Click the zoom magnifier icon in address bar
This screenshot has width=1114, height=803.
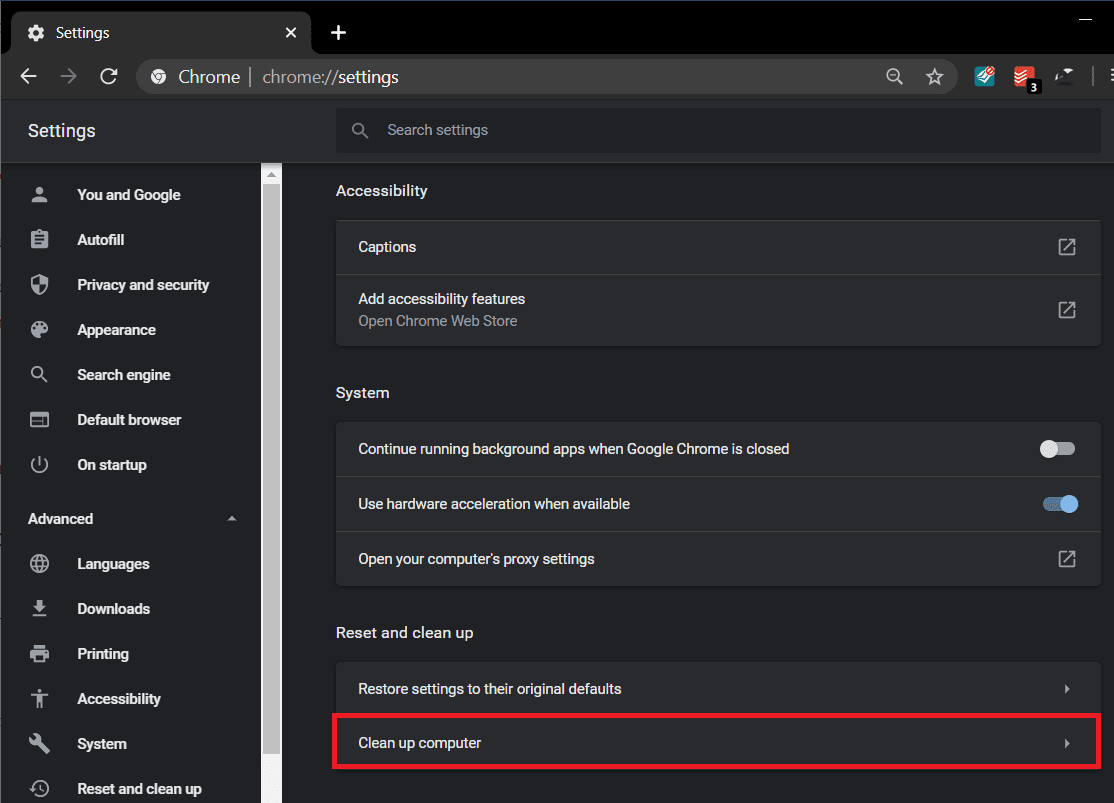[894, 77]
